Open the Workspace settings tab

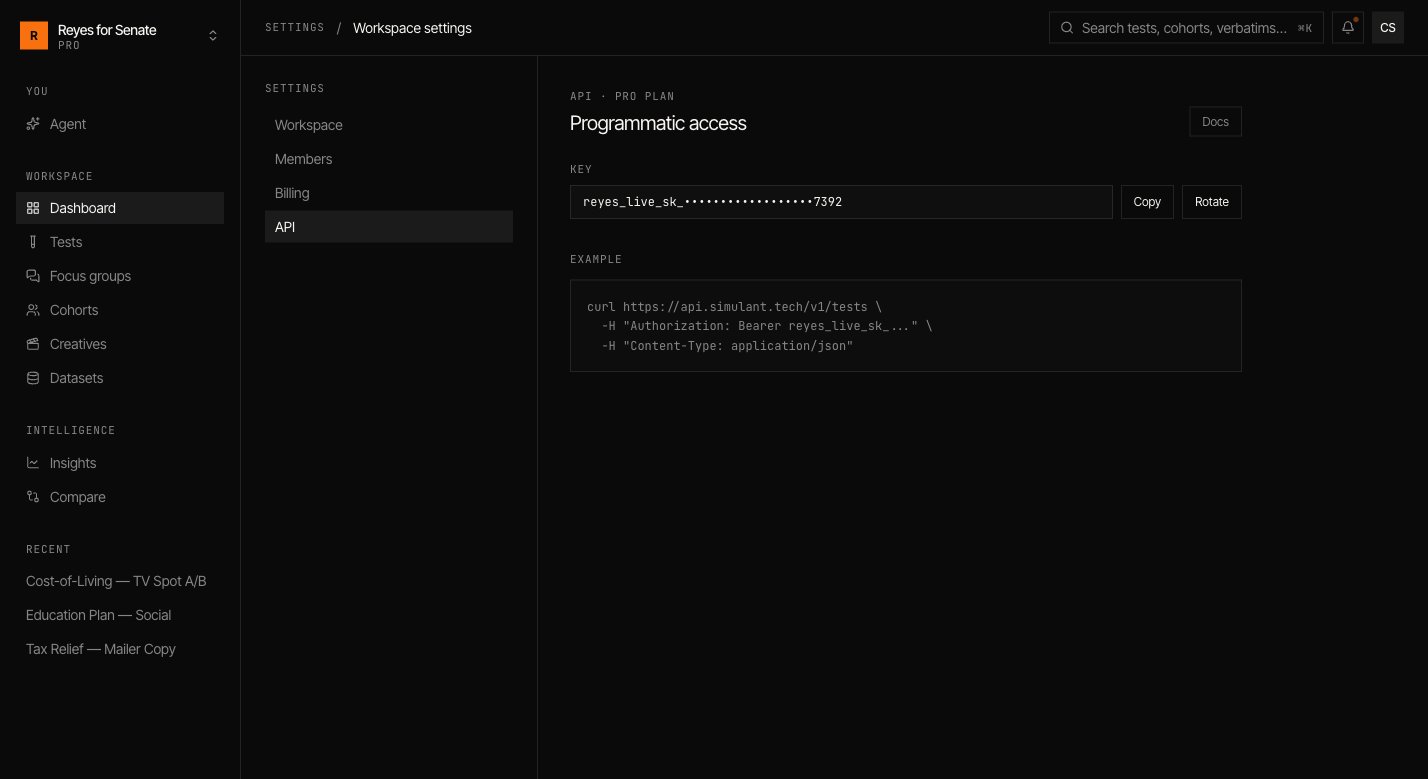[389, 125]
